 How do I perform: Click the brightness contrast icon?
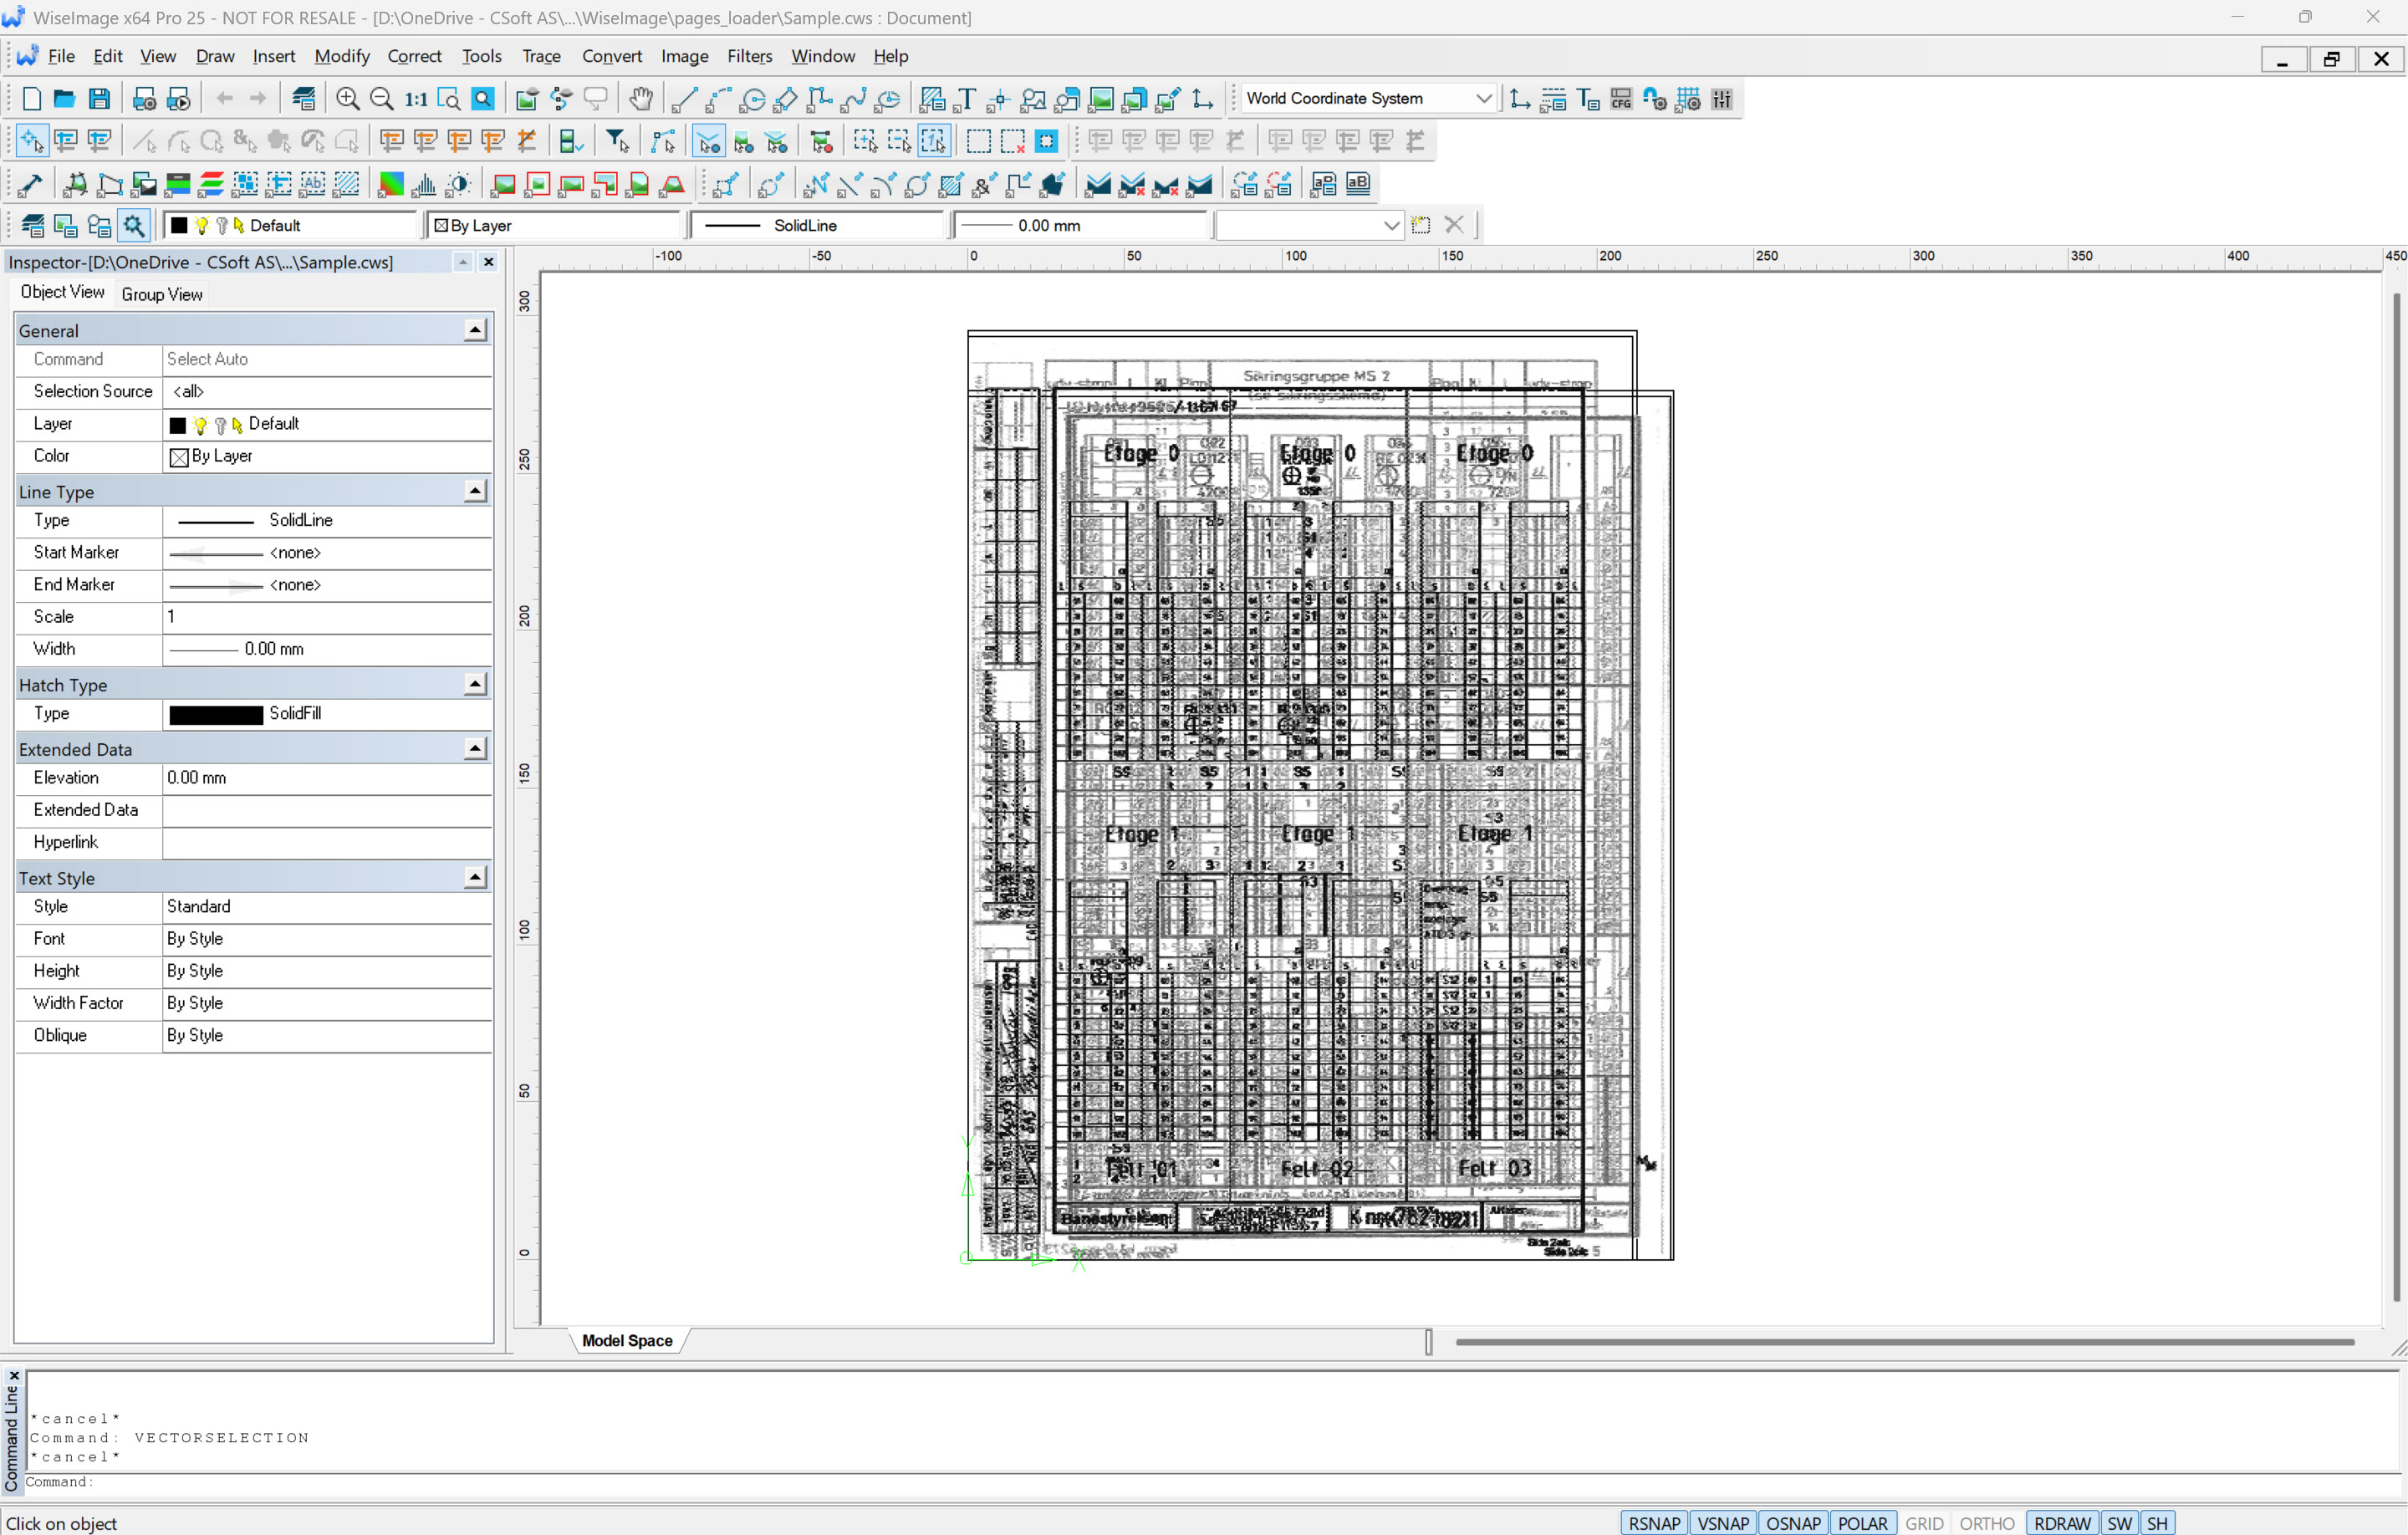click(458, 184)
